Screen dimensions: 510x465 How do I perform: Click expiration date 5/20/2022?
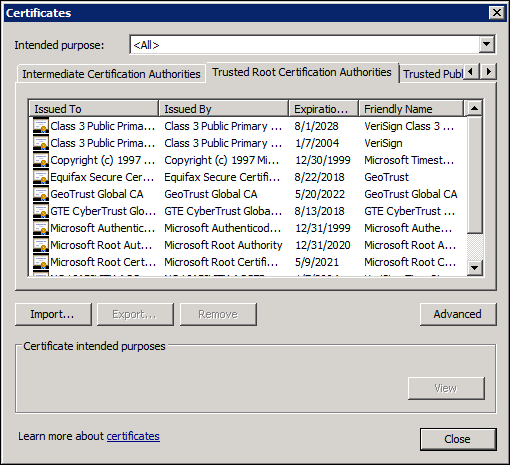[x=320, y=194]
